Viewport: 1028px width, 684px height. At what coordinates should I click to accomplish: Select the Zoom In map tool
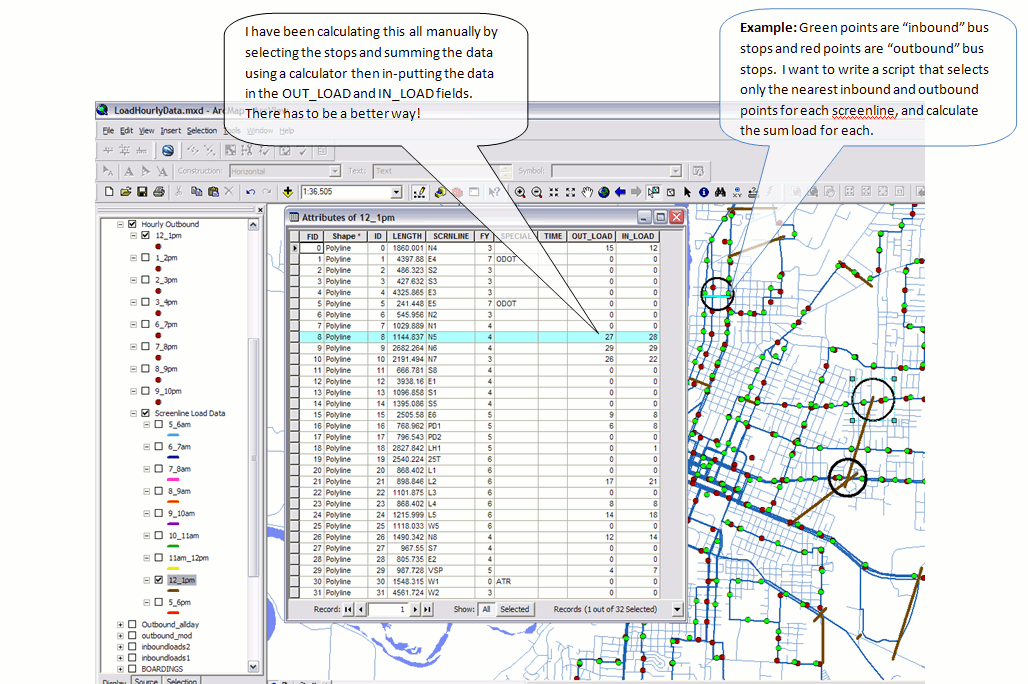point(521,191)
